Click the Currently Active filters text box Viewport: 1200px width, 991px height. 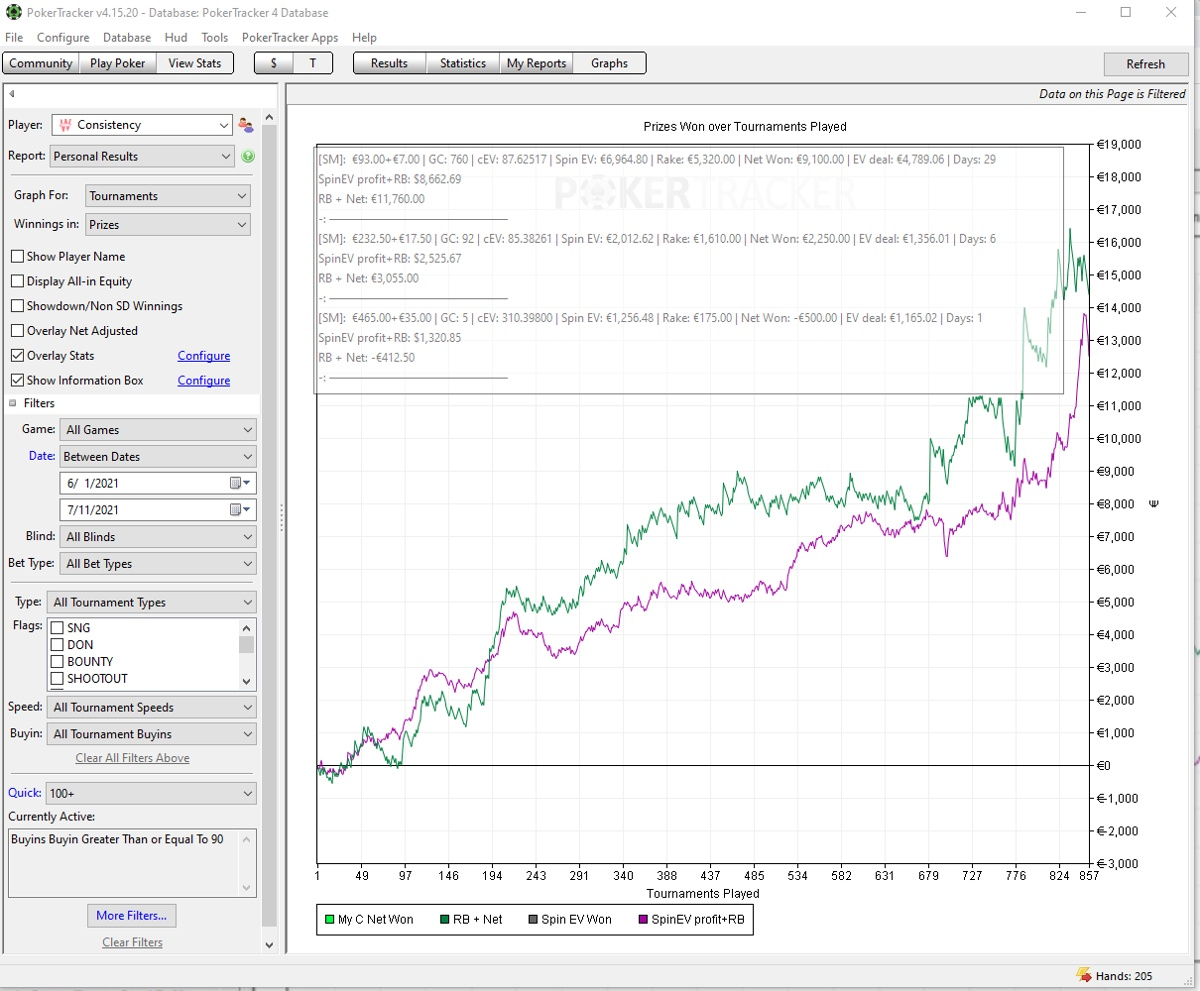125,862
